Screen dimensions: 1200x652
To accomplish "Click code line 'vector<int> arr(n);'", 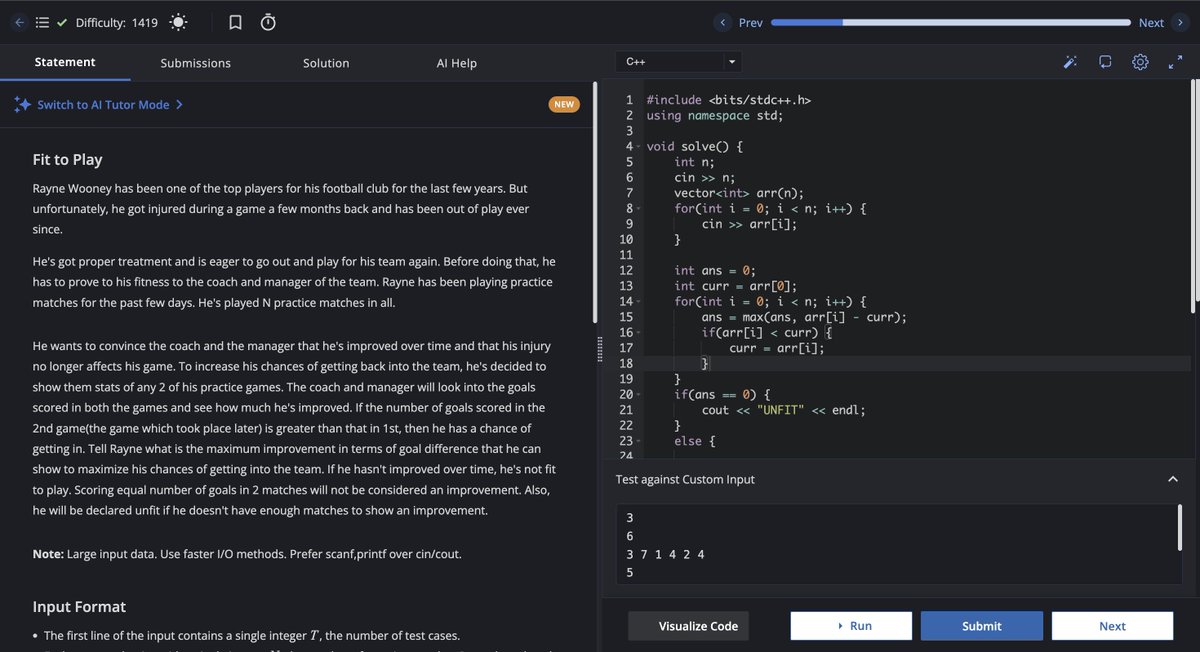I will pyautogui.click(x=738, y=194).
